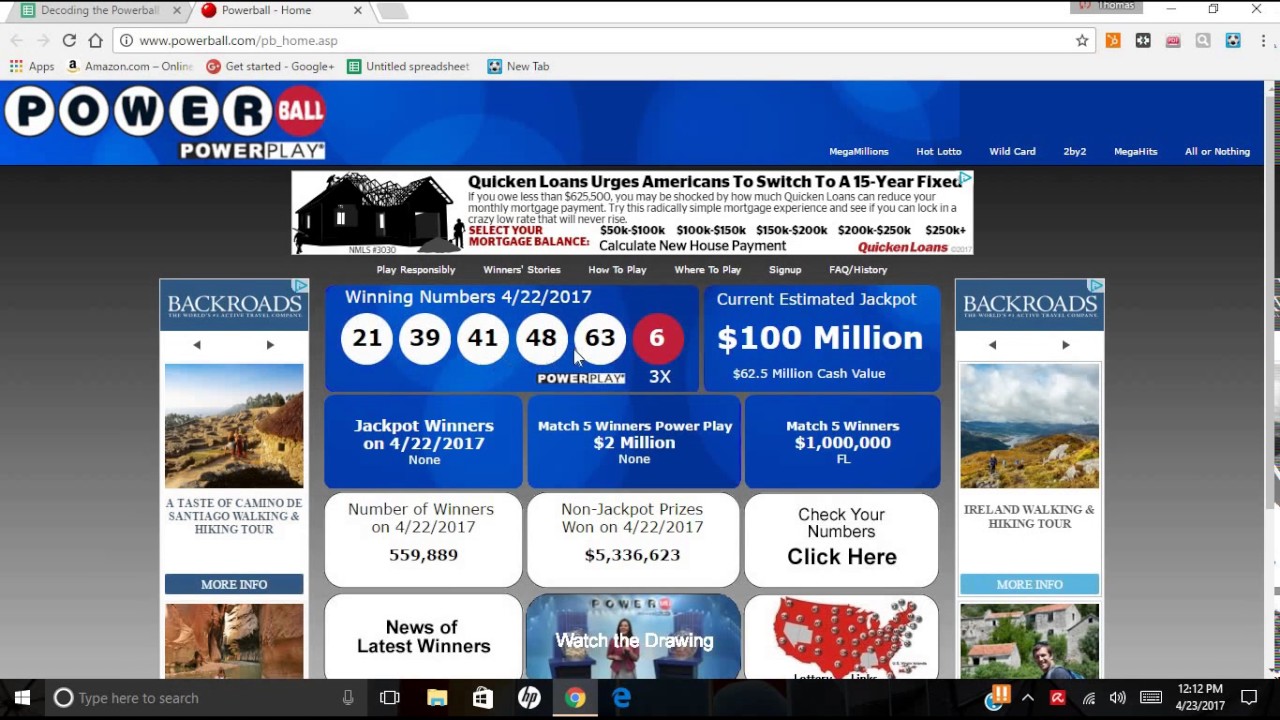Click the site info icon in address bar

click(127, 41)
